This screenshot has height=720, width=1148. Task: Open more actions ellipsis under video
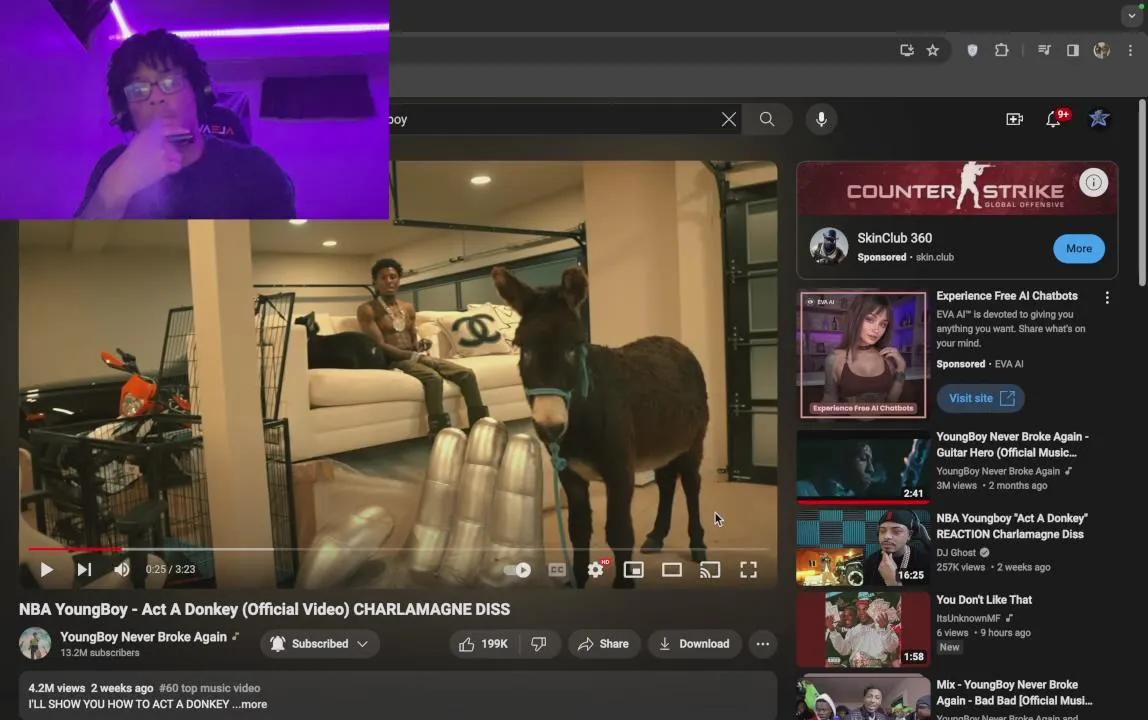tap(762, 644)
